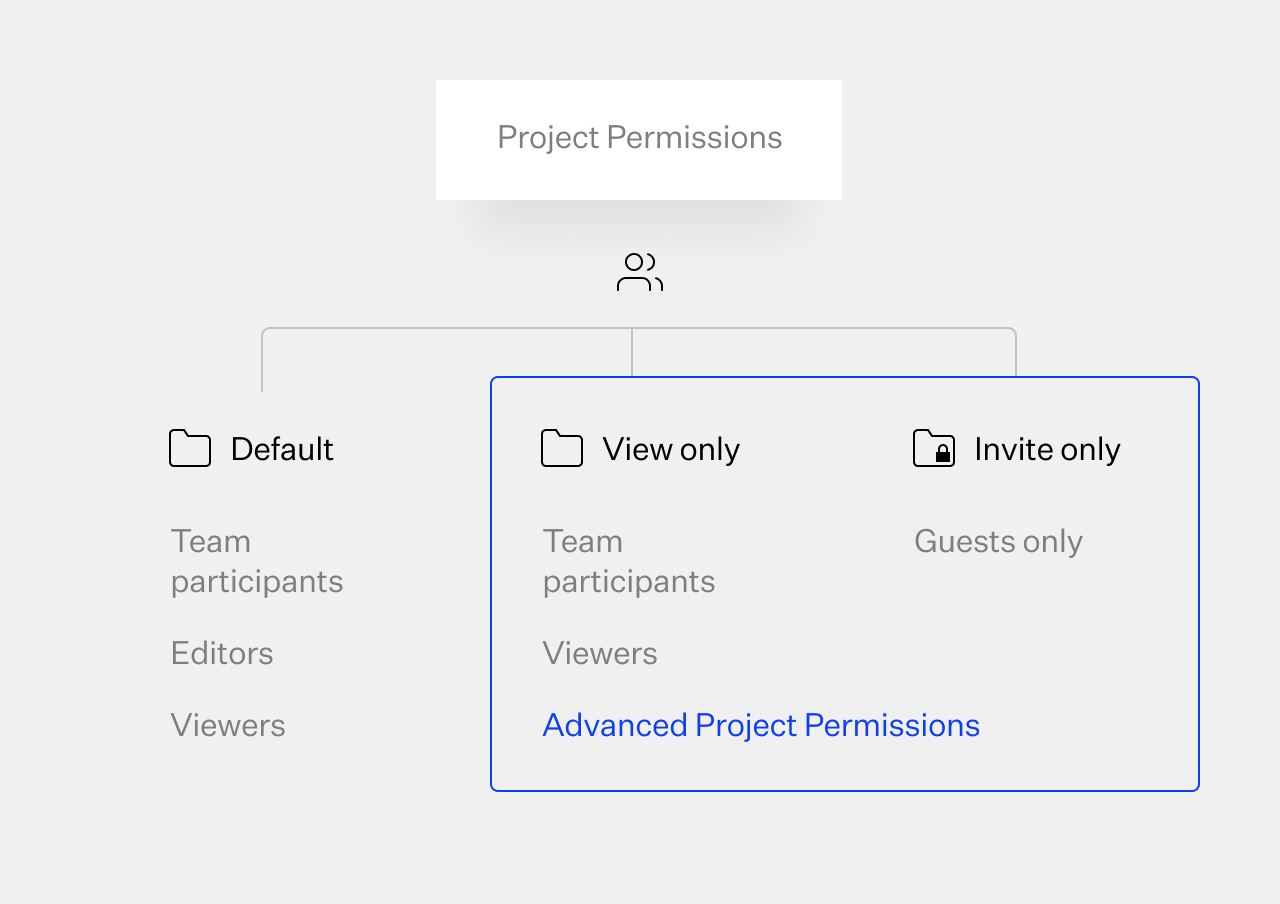Select the View only permission label
1280x904 pixels.
click(x=671, y=449)
